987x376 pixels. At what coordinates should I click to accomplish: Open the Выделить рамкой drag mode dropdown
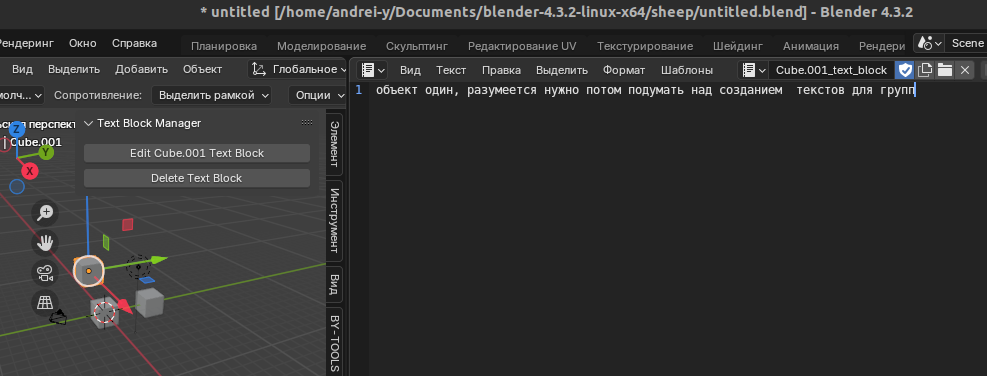[212, 95]
